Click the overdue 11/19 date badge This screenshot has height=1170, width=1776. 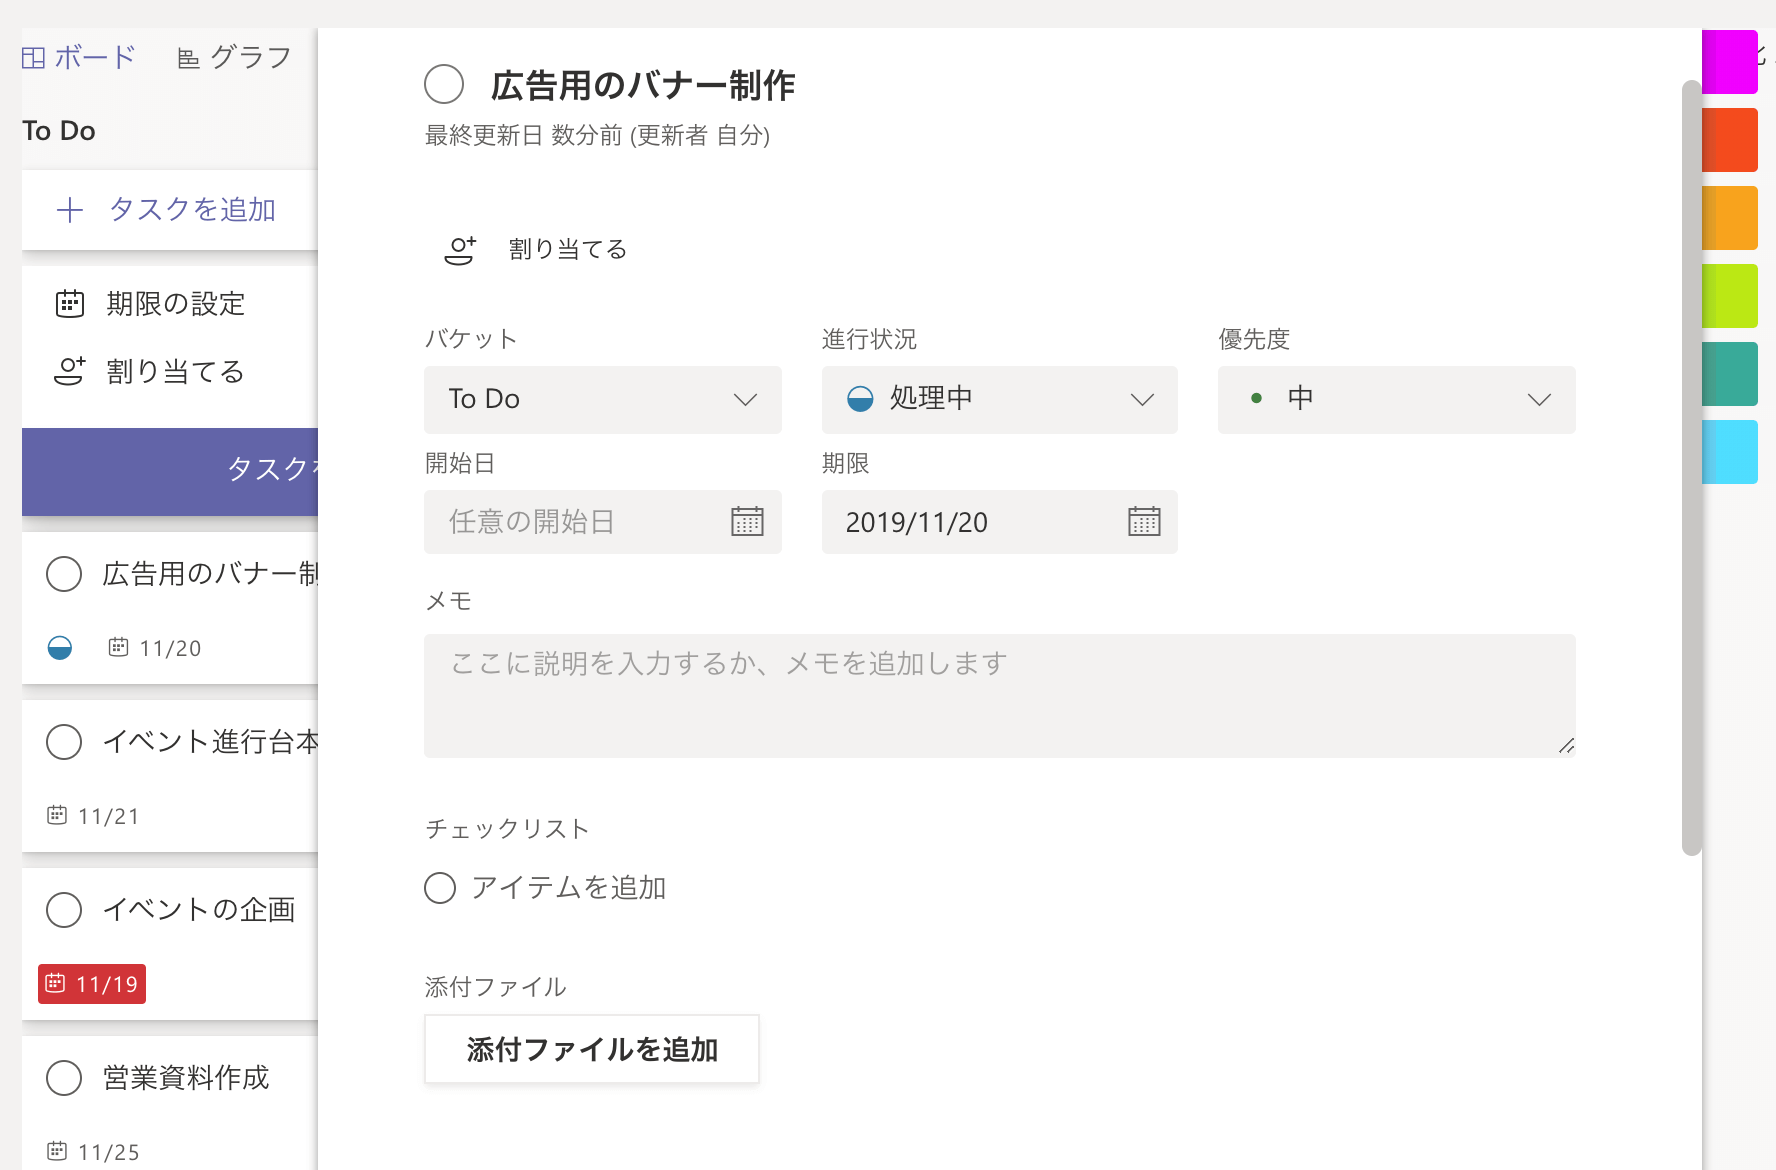[x=92, y=984]
